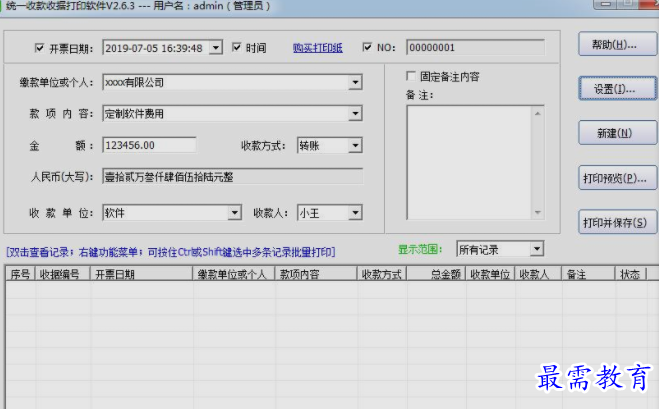Click inside the 备注 text area
659x409 pixels.
(469, 162)
